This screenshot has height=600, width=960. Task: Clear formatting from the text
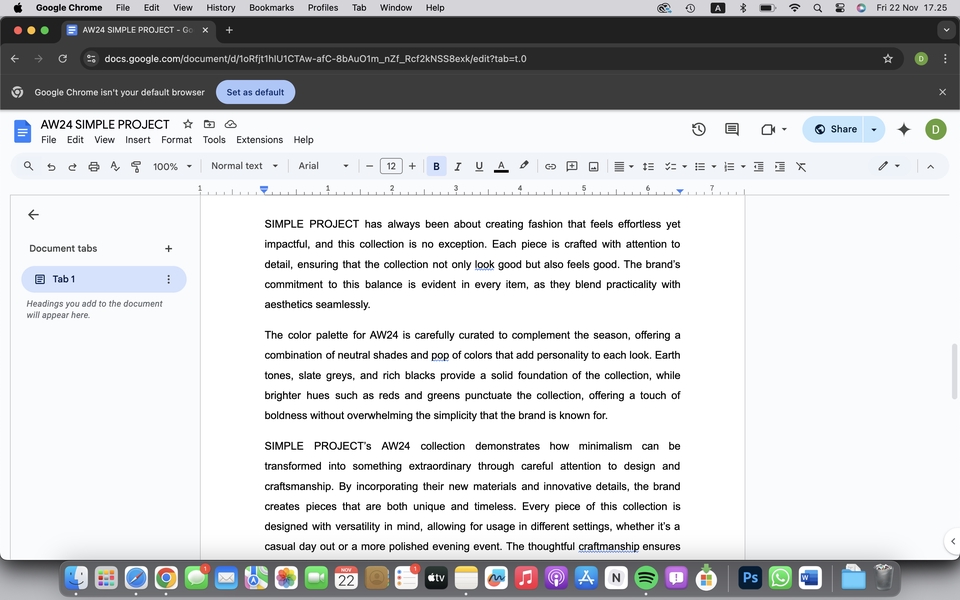[800, 166]
